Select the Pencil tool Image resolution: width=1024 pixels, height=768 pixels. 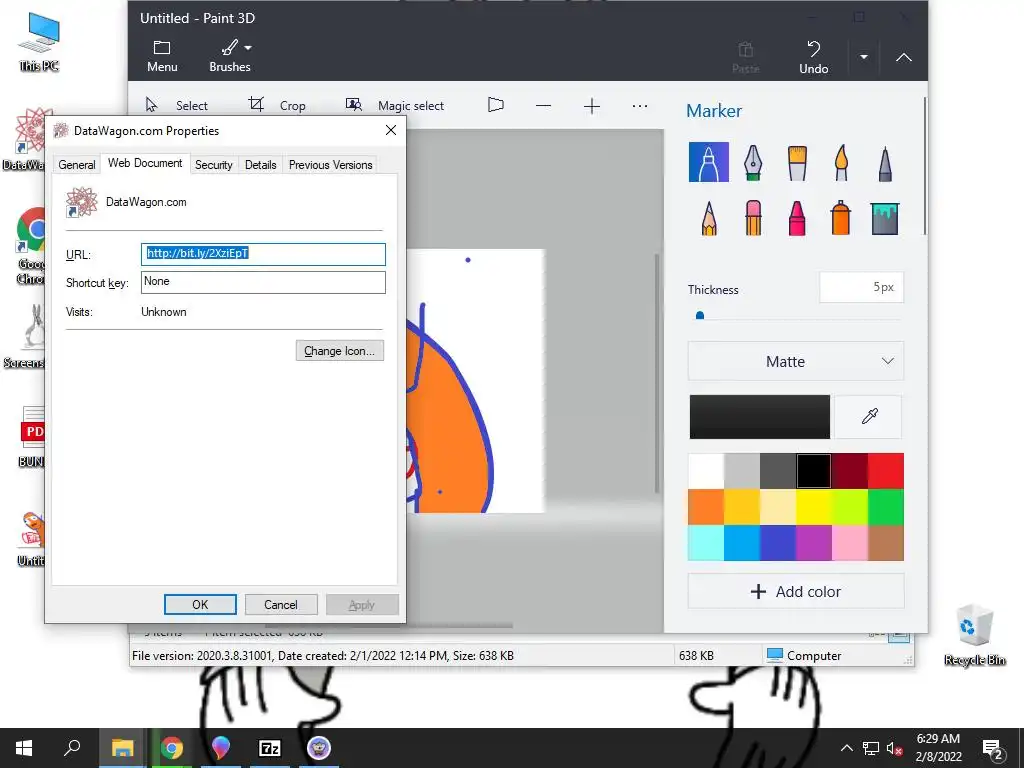point(709,217)
